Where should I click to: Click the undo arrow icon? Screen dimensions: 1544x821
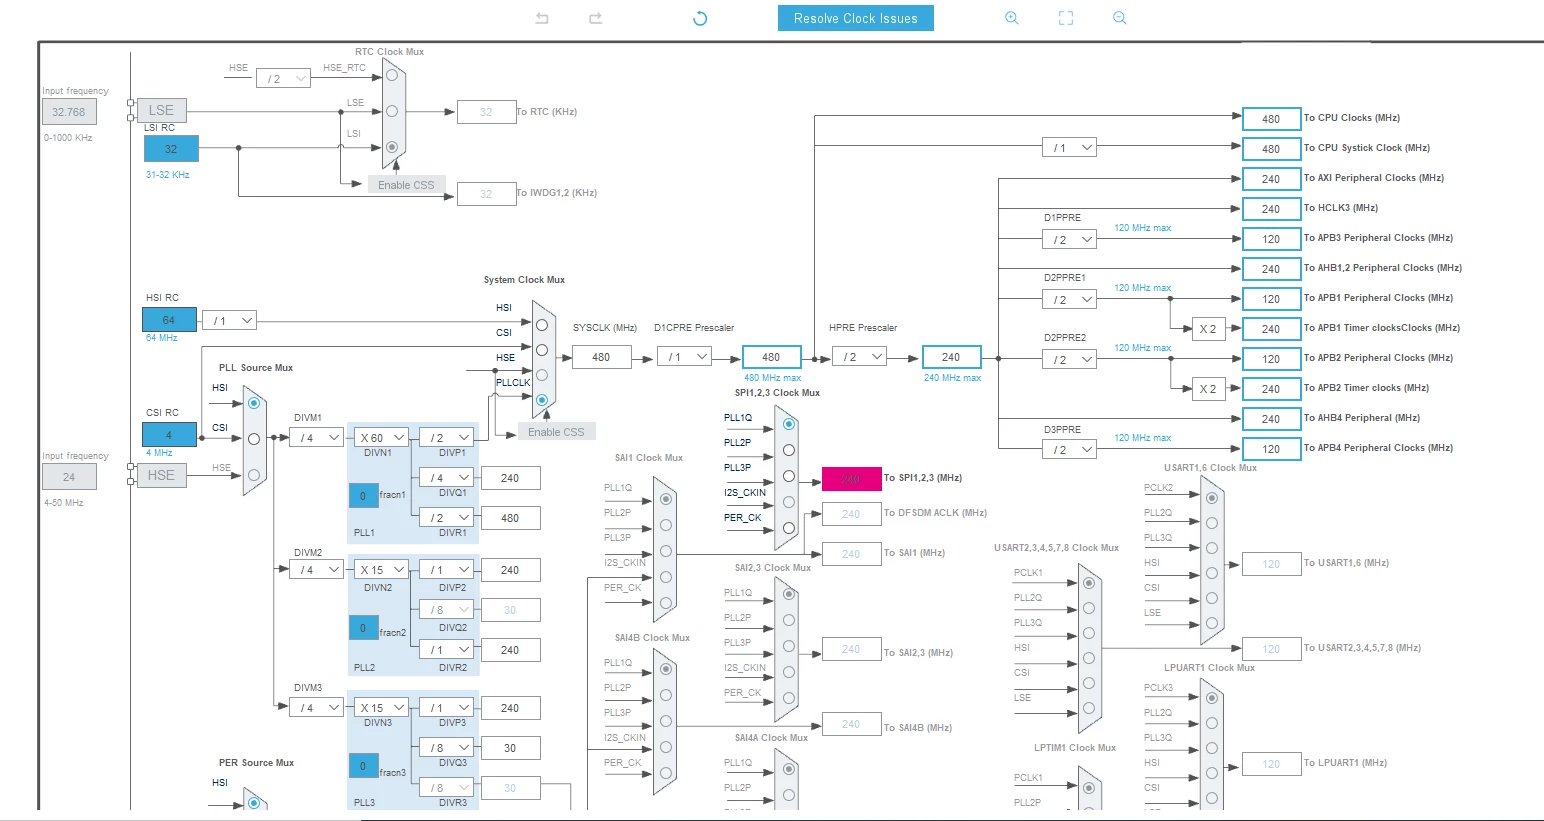(542, 18)
